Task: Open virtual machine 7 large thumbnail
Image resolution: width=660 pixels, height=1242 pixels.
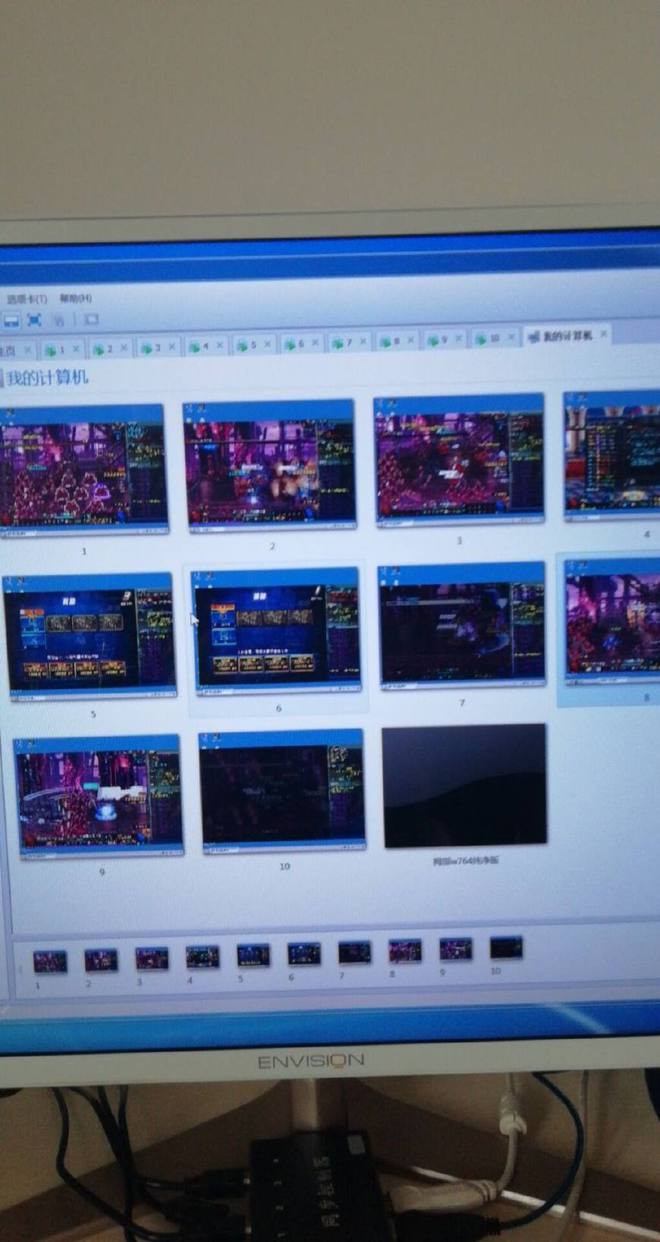Action: pyautogui.click(x=462, y=625)
